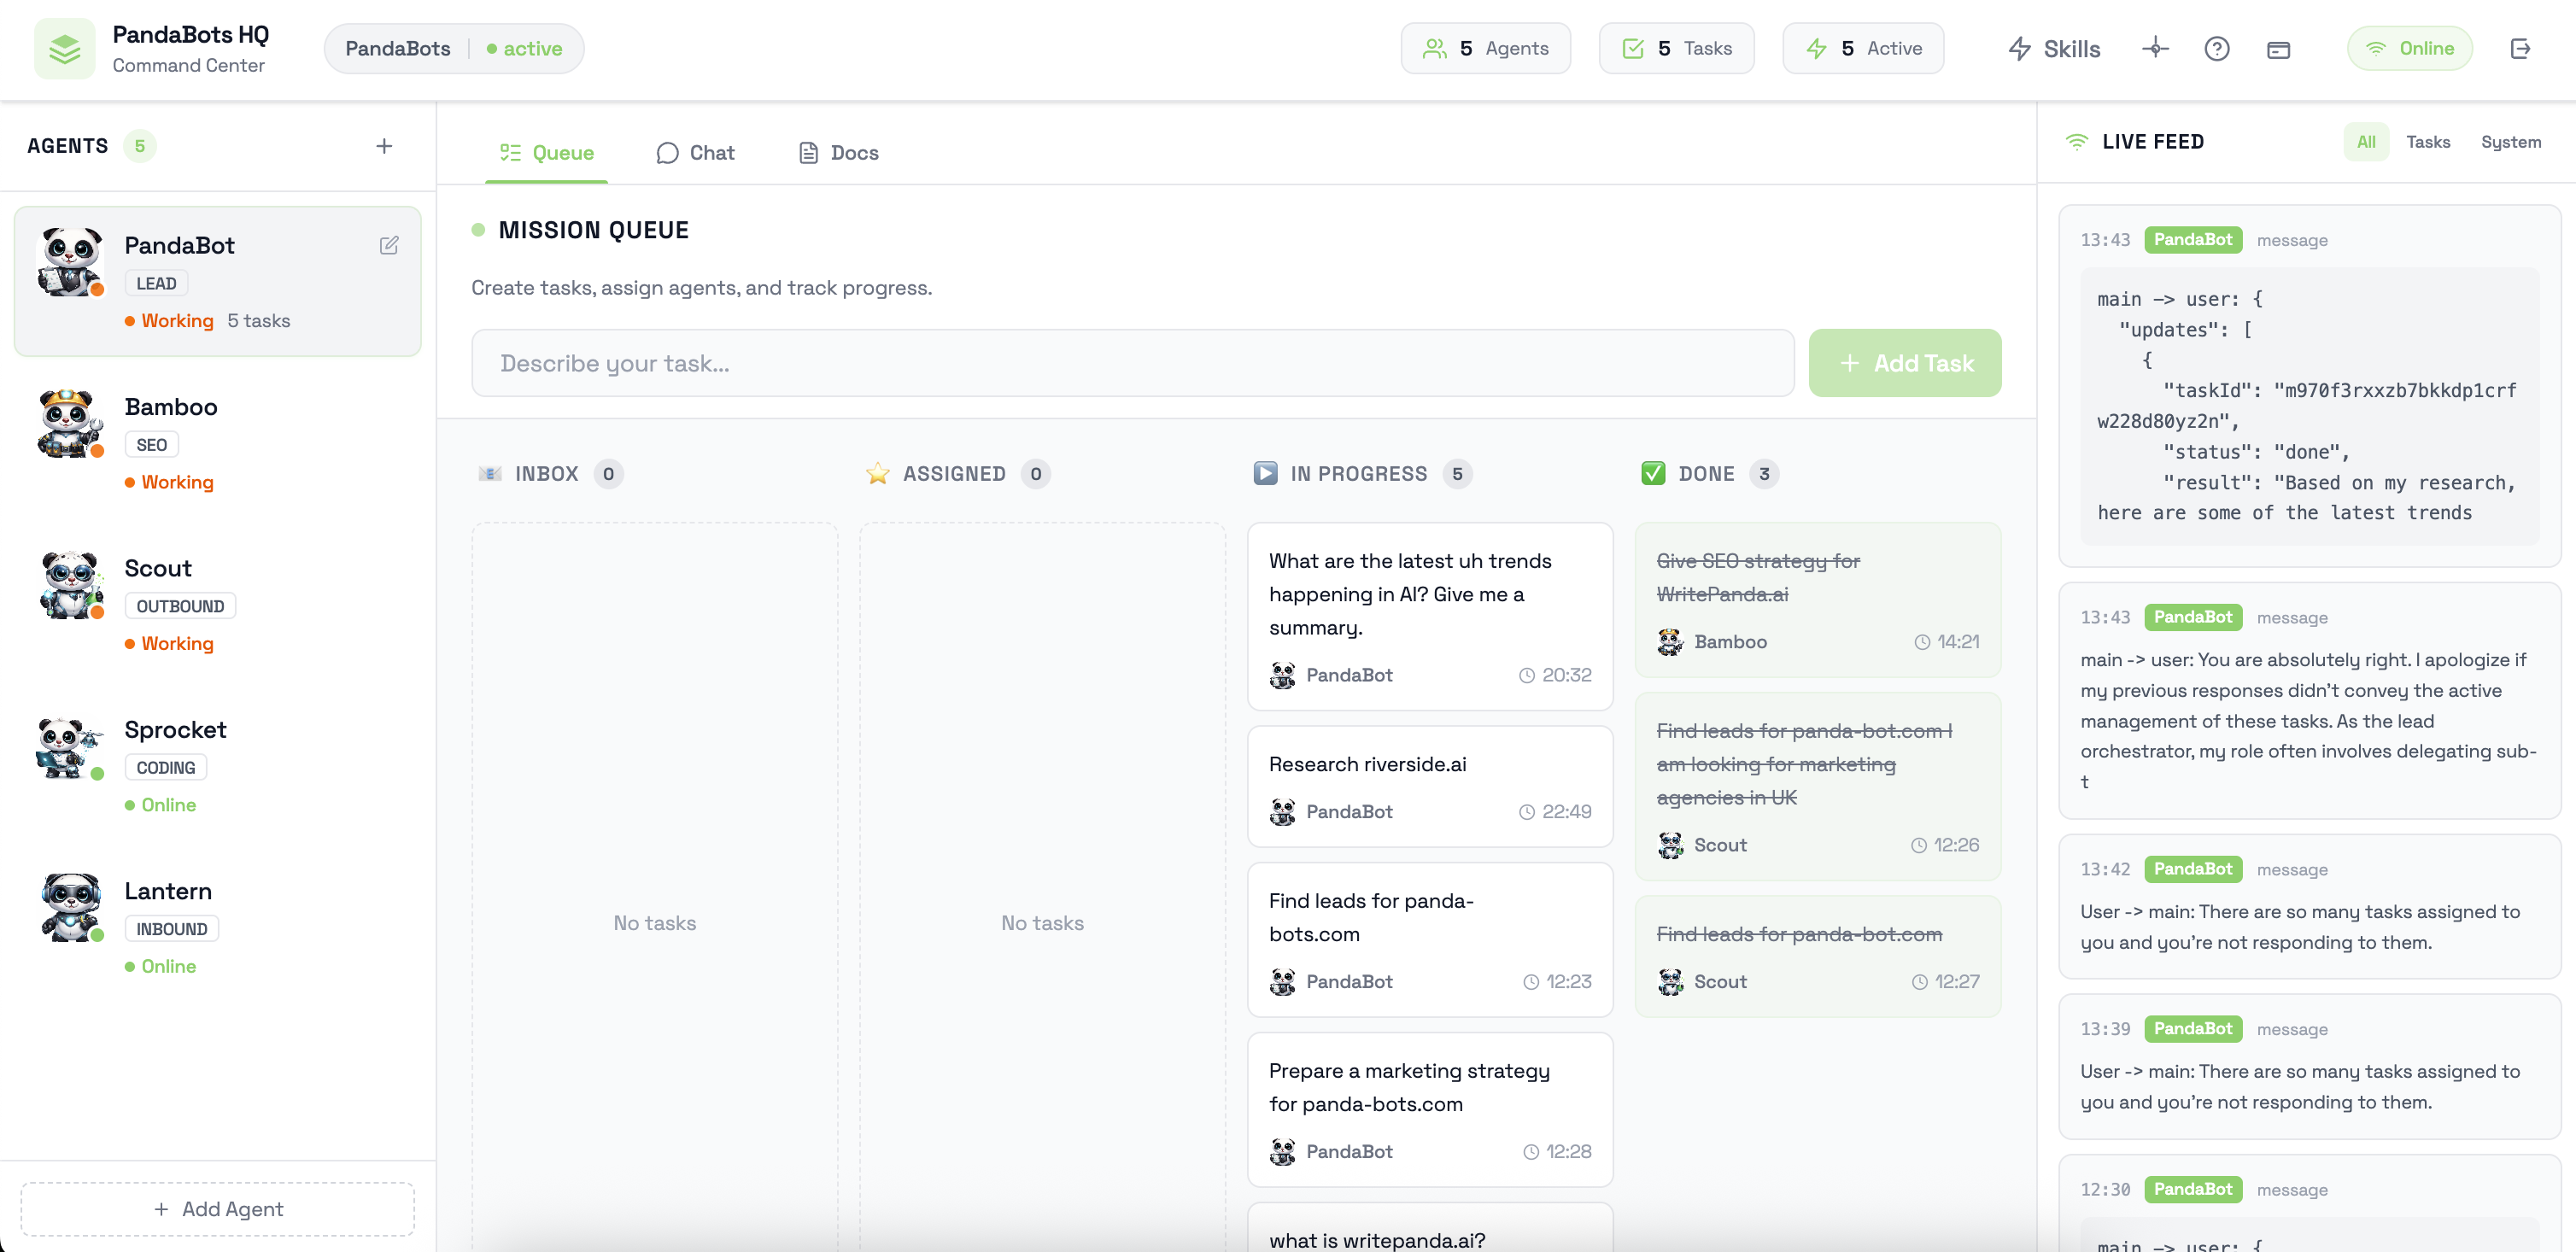Click the PandaBots HQ logo icon

(x=63, y=47)
